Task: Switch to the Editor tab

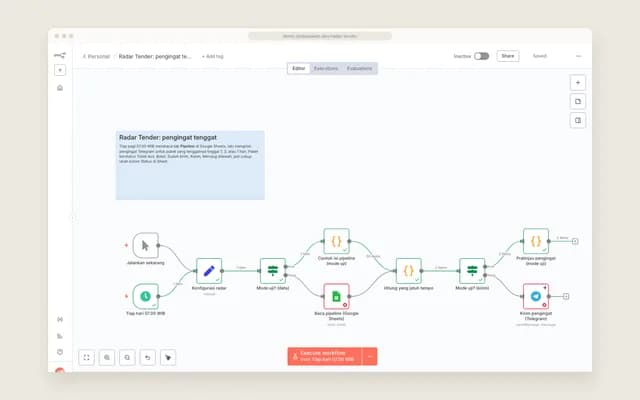Action: point(298,68)
